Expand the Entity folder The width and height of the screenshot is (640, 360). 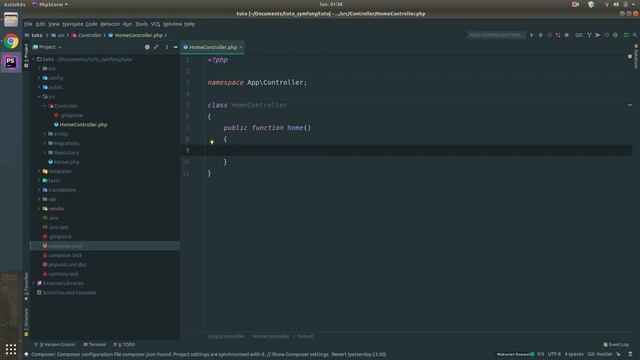[45, 134]
